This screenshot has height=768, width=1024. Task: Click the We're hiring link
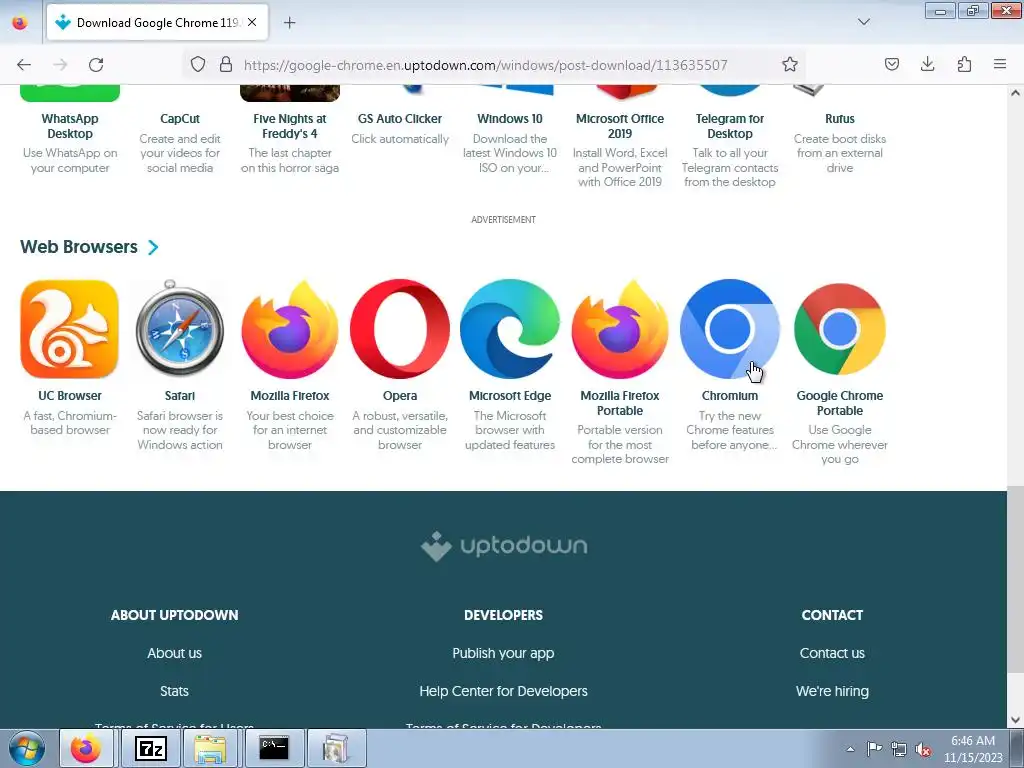coord(832,691)
